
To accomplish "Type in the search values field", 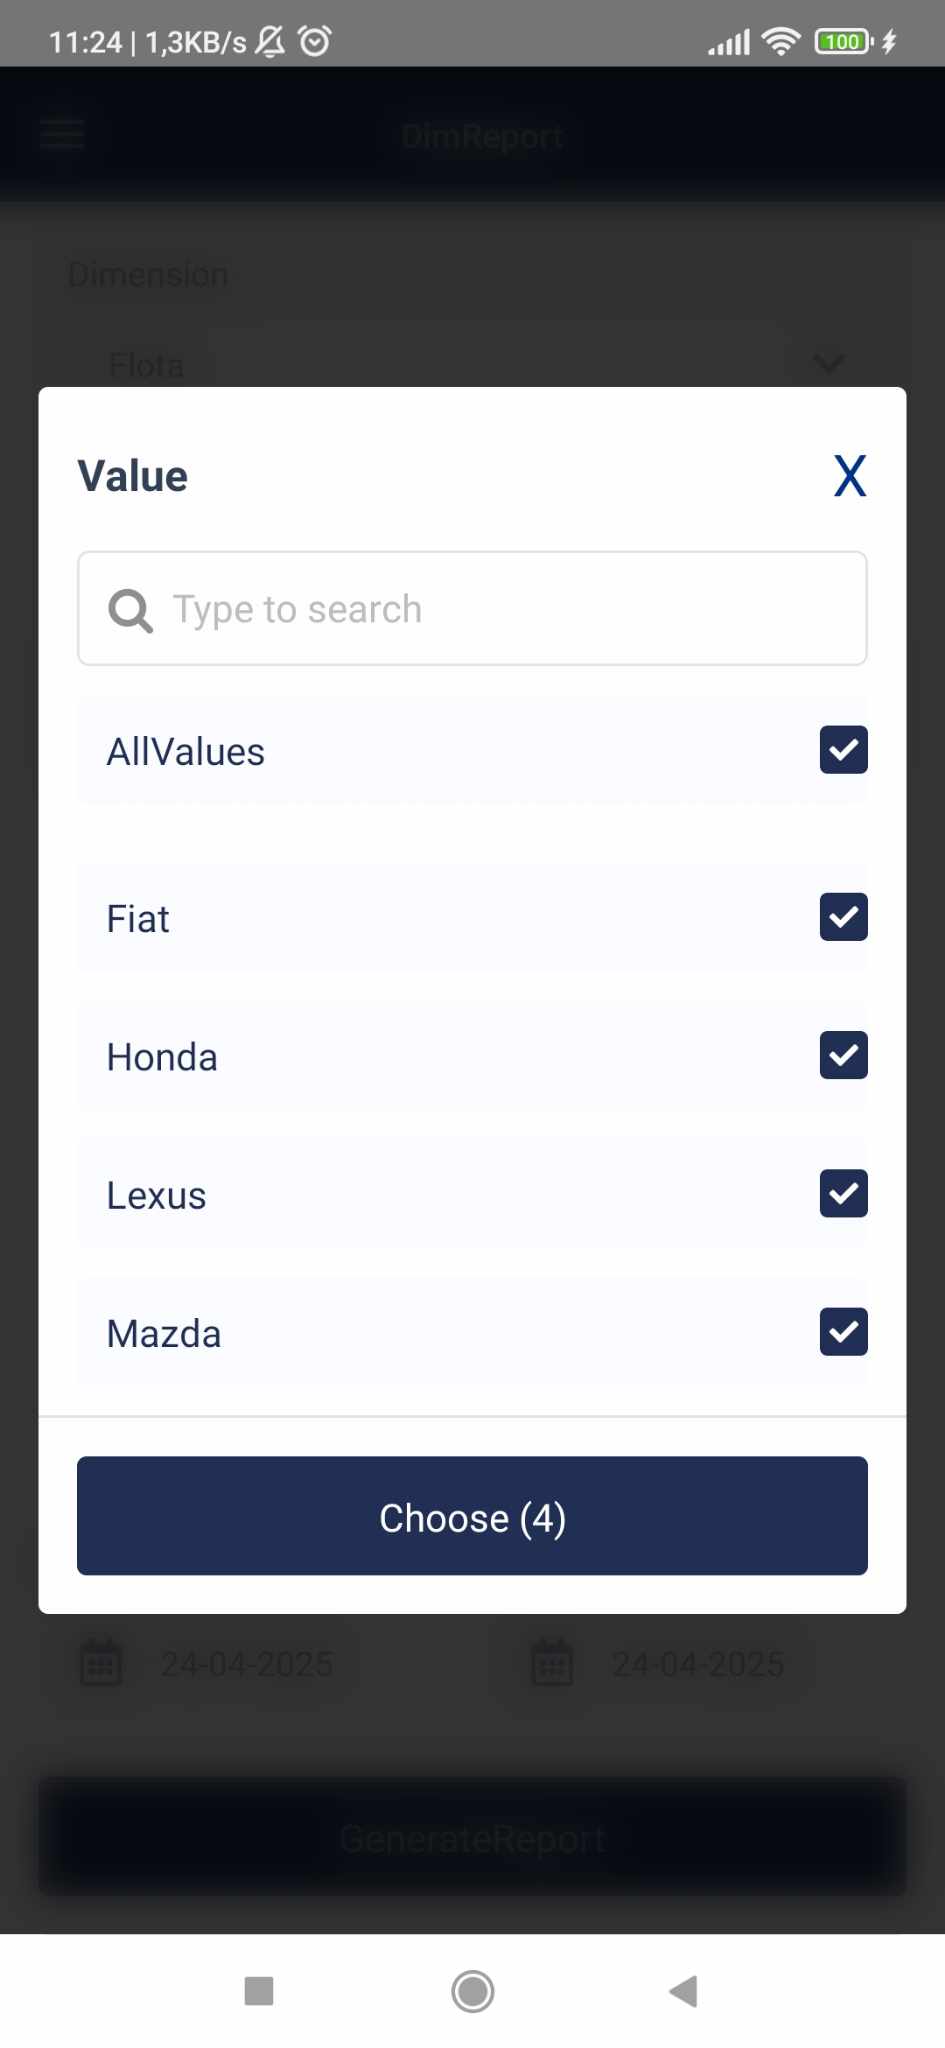I will pyautogui.click(x=500, y=609).
